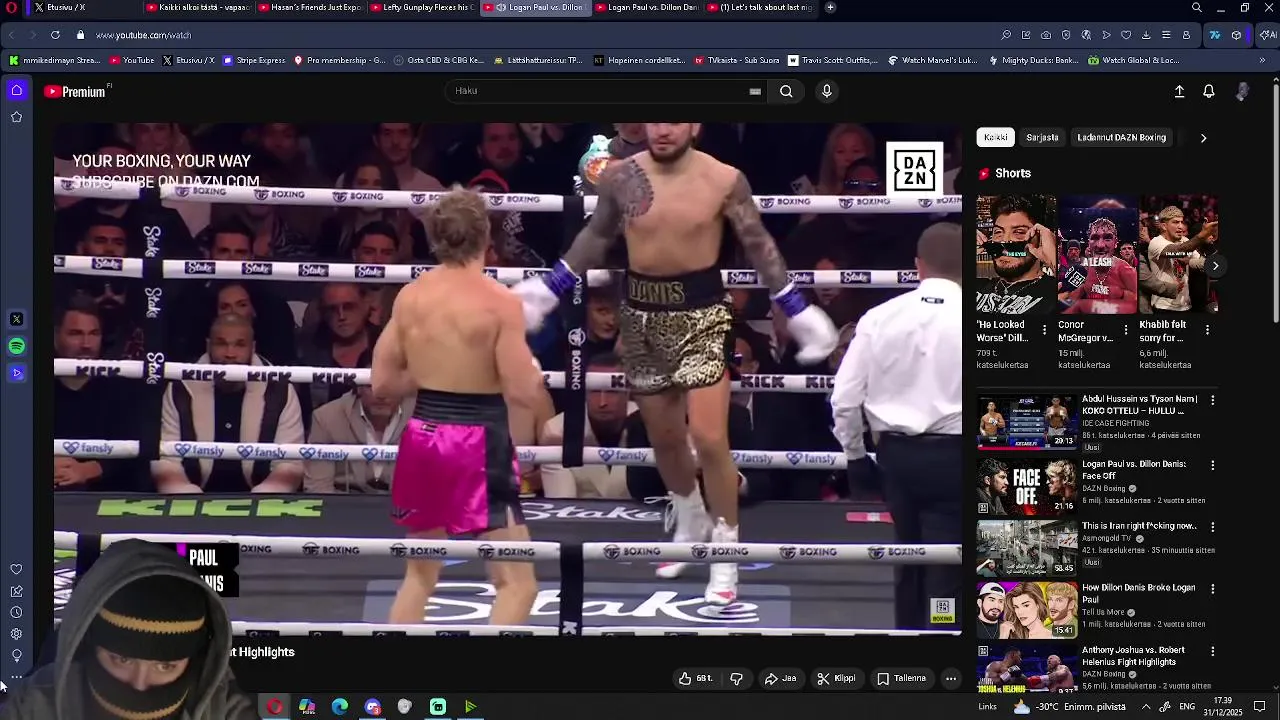Like the video with thumbs-up button
1280x720 pixels.
coord(695,679)
